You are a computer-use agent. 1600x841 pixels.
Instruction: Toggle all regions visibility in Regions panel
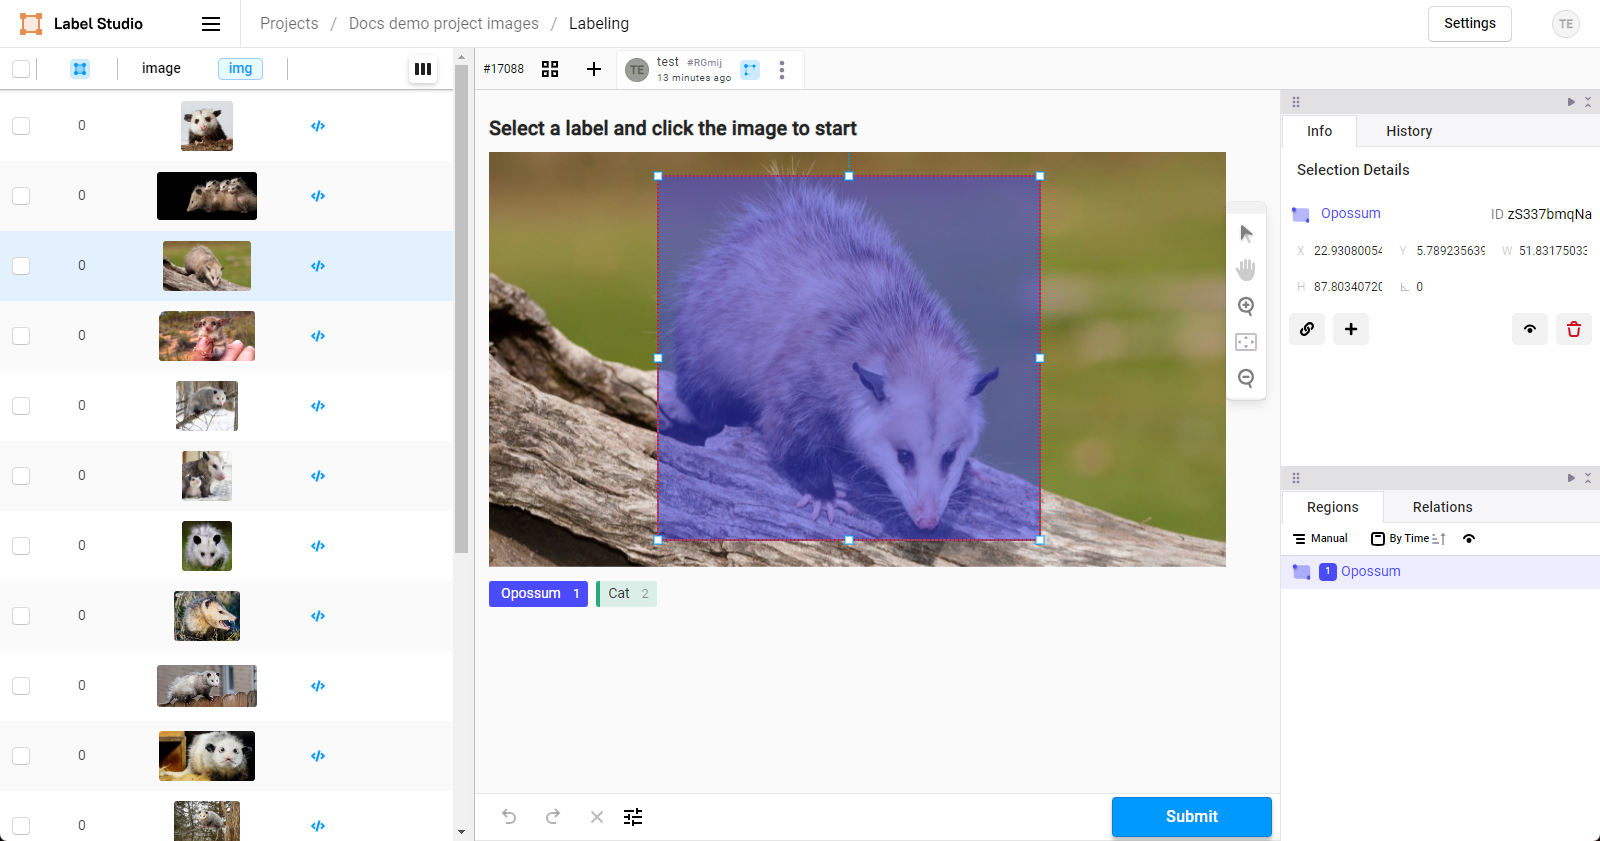pyautogui.click(x=1469, y=539)
